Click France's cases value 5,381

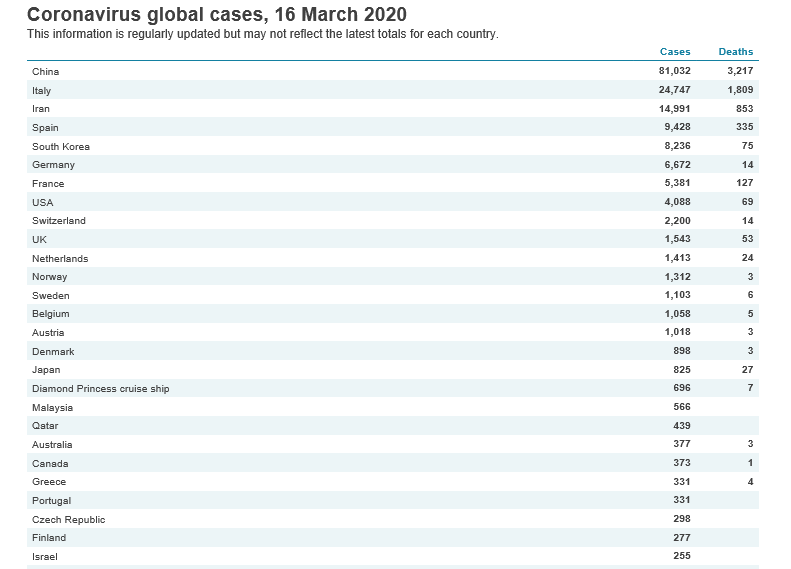[677, 183]
